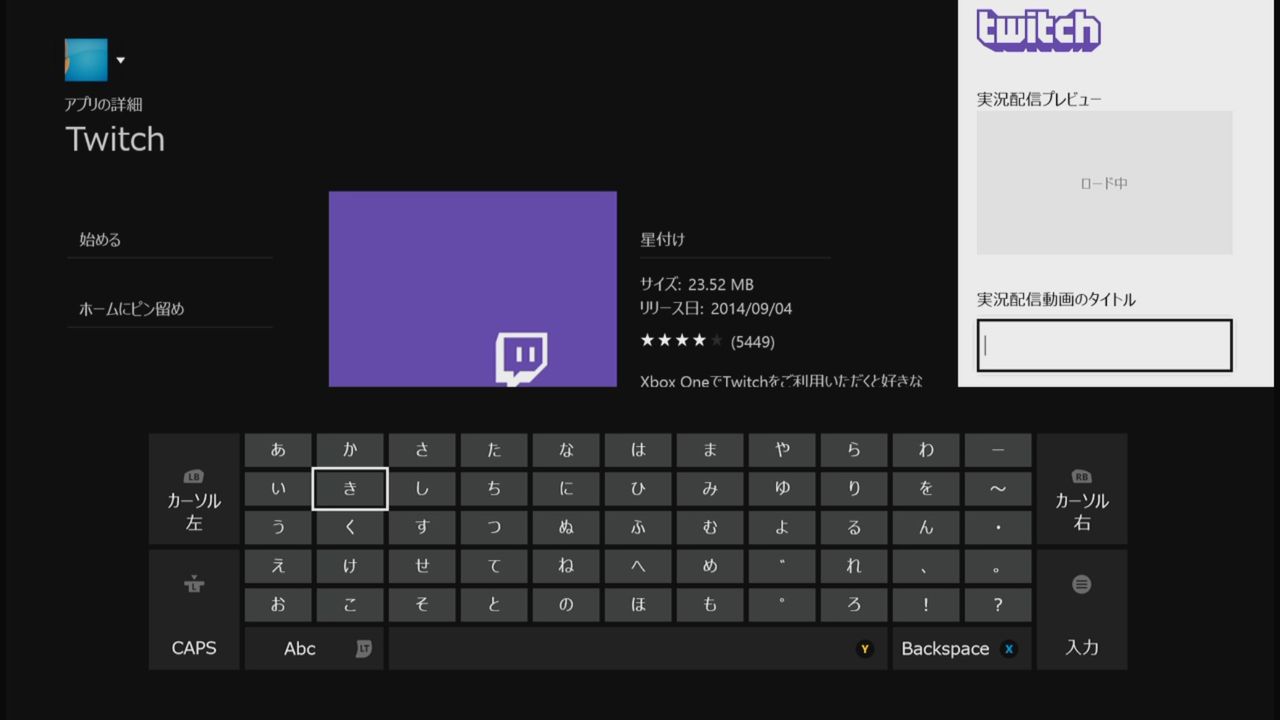Click the Twitch logo in side panel
The image size is (1280, 720).
[1038, 30]
